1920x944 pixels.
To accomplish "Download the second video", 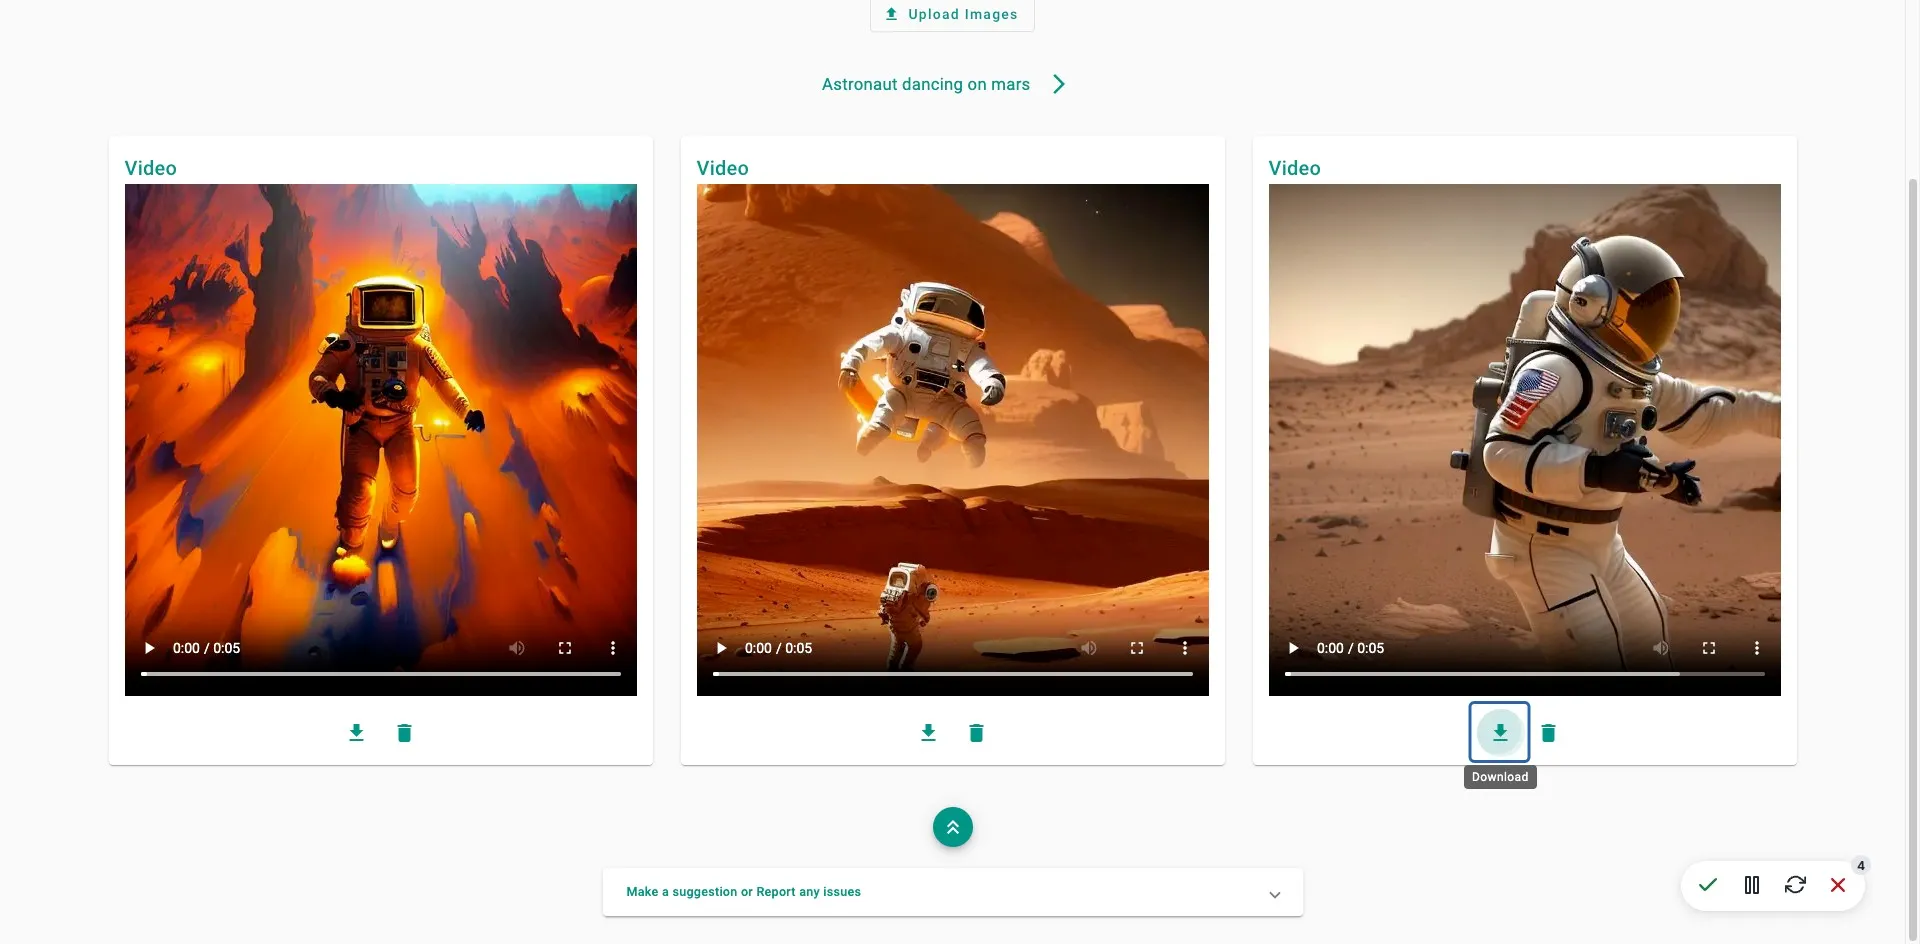I will click(x=928, y=733).
